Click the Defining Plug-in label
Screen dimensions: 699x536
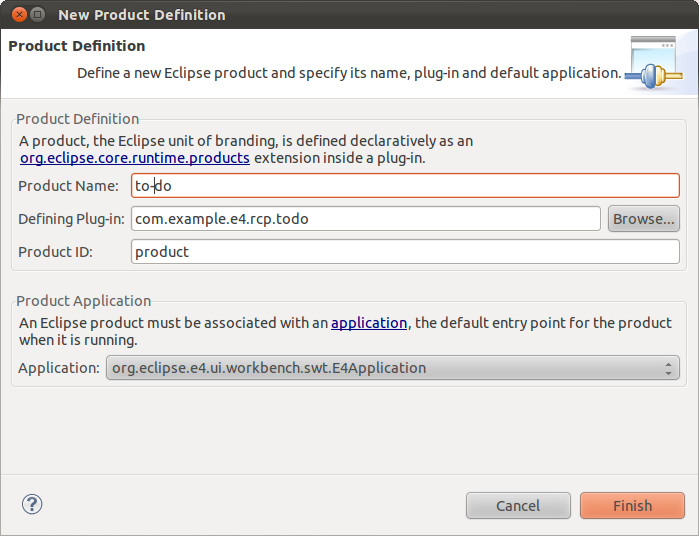(x=70, y=219)
